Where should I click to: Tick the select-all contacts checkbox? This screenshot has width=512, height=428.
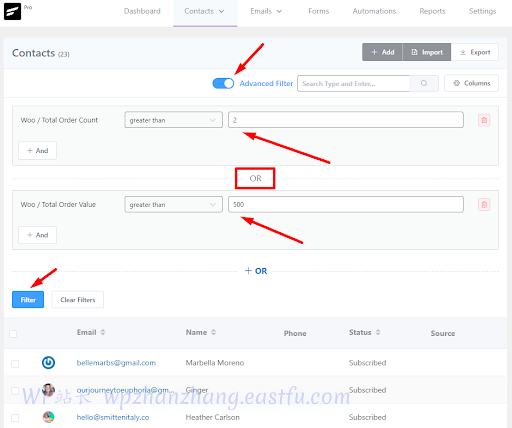click(x=13, y=334)
